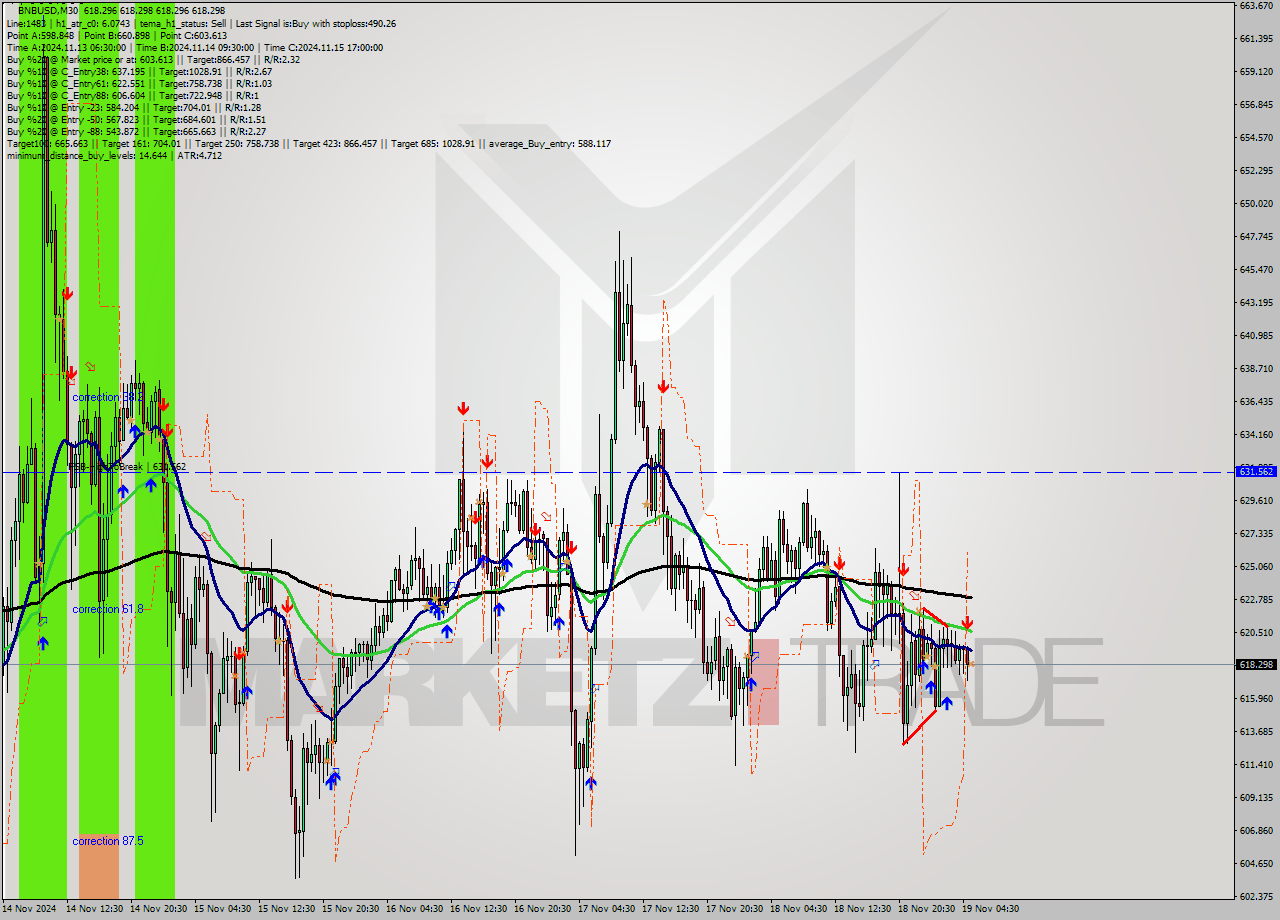
Task: Click the 'correction 61.8' chart label
Action: coord(108,608)
